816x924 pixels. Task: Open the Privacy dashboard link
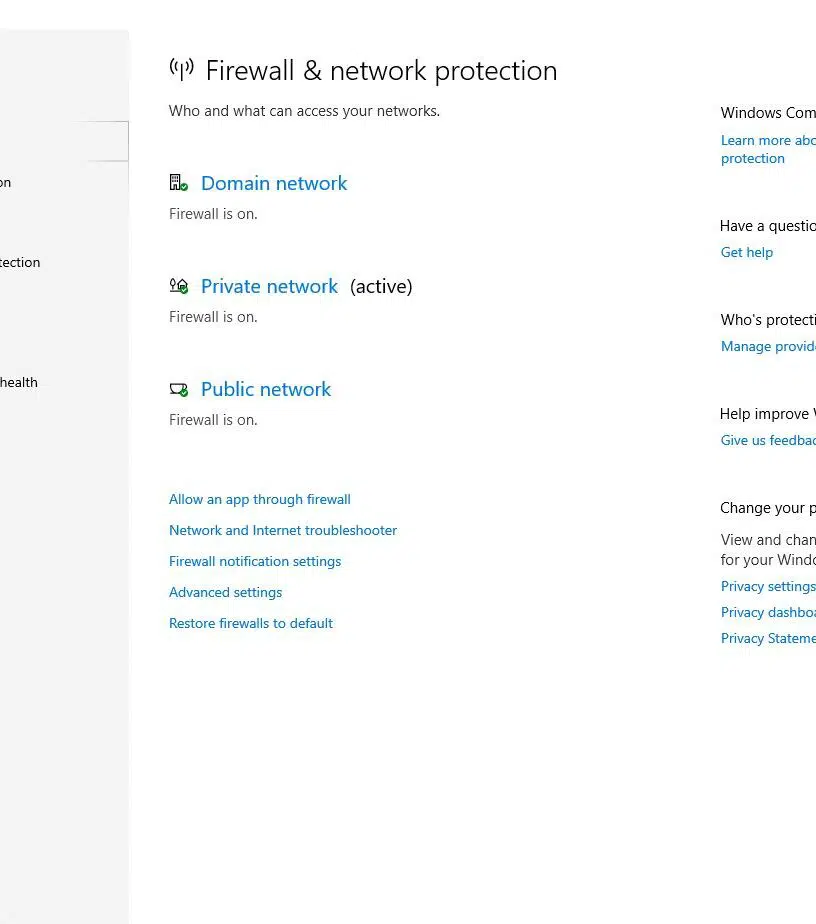pos(768,612)
